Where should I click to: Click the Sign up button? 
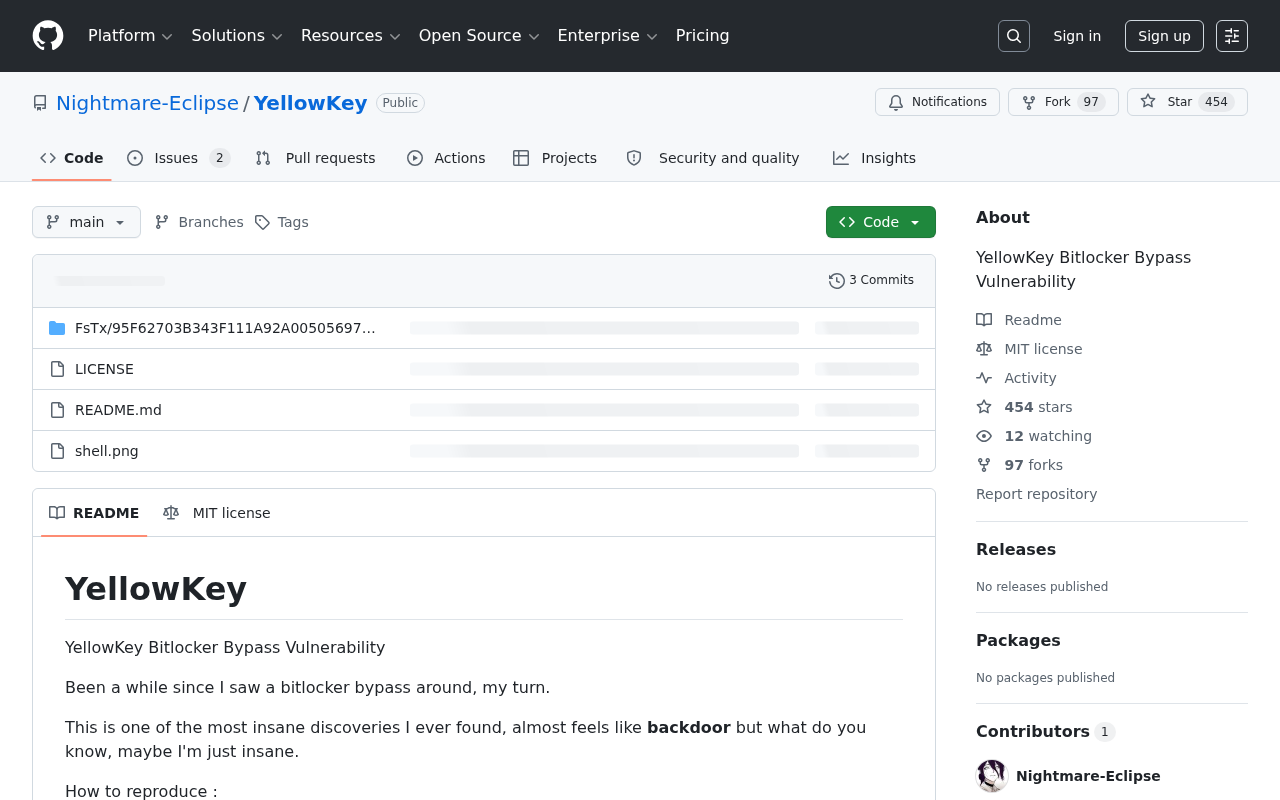(1164, 36)
